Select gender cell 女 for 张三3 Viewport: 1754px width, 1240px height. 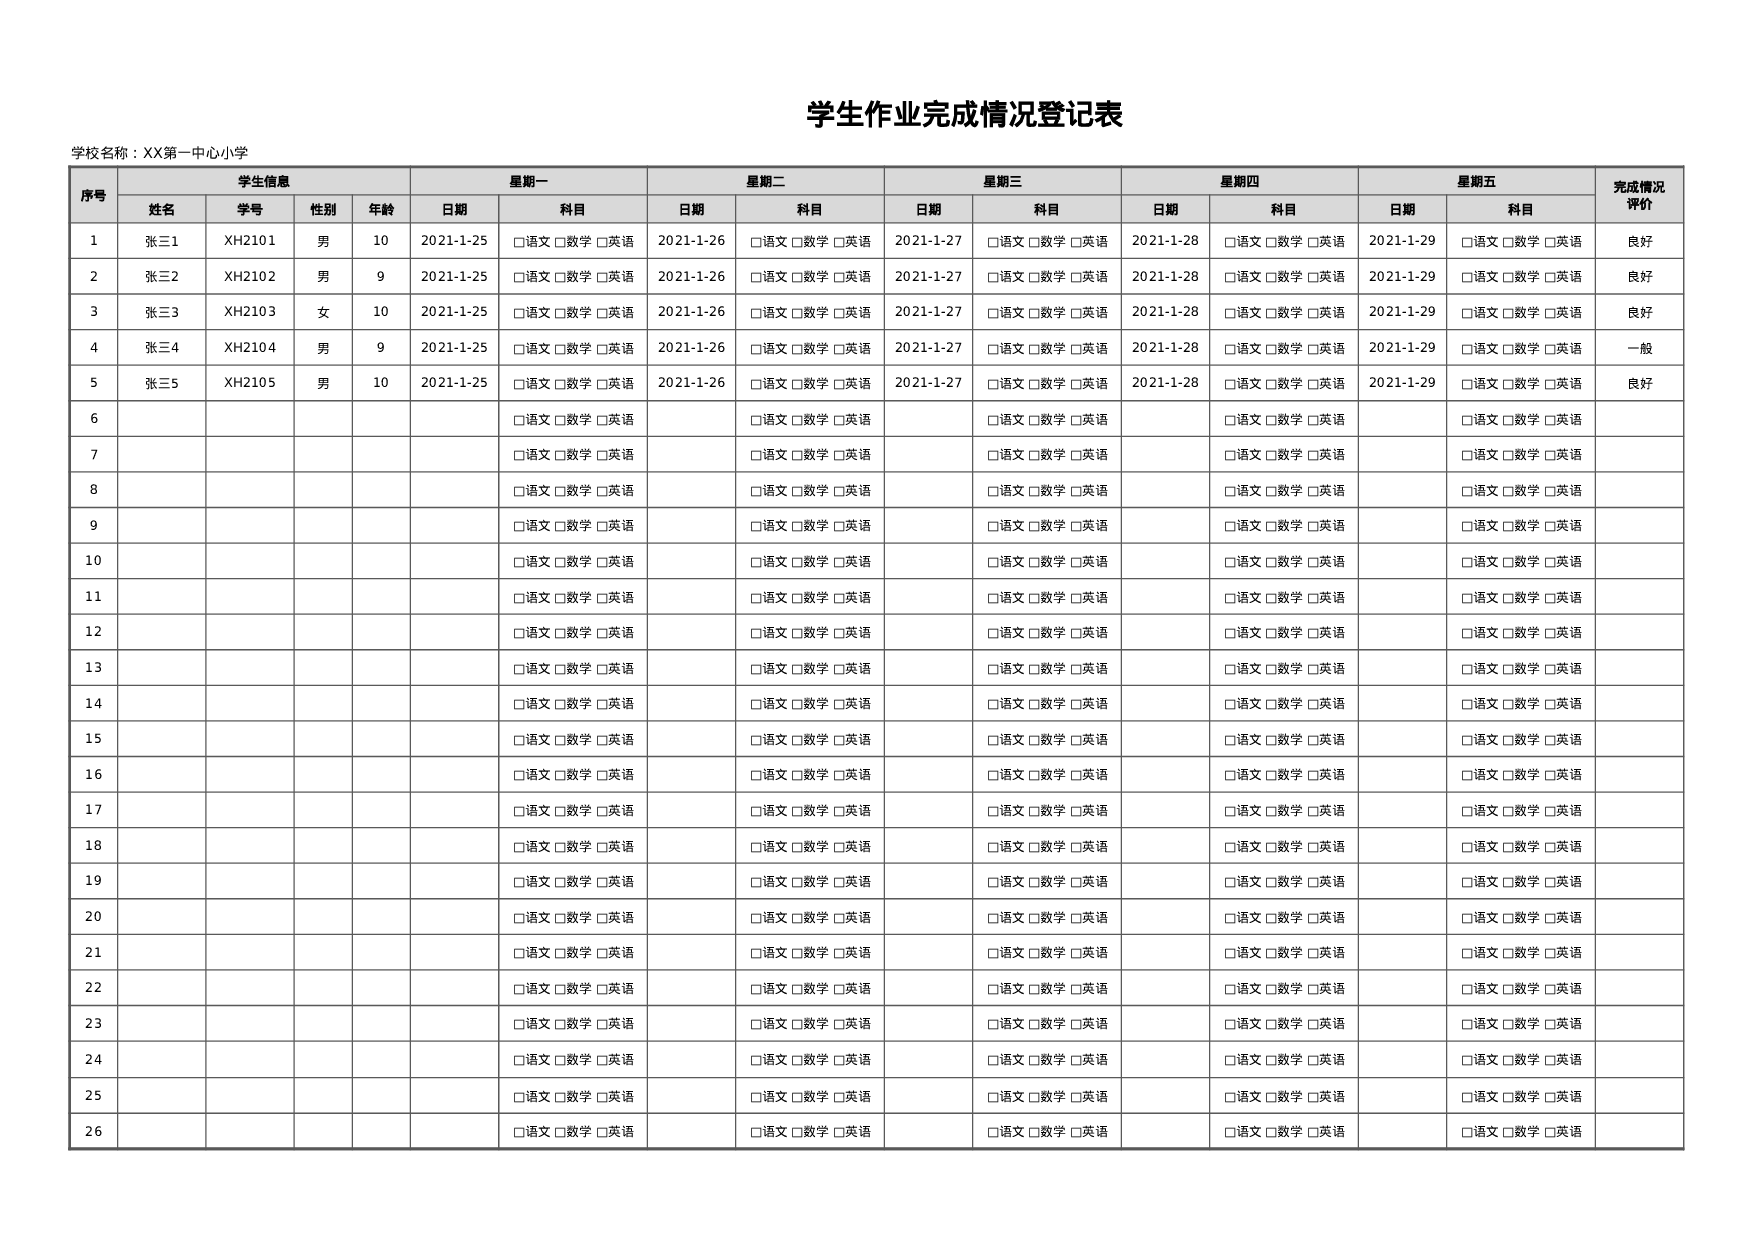(325, 312)
